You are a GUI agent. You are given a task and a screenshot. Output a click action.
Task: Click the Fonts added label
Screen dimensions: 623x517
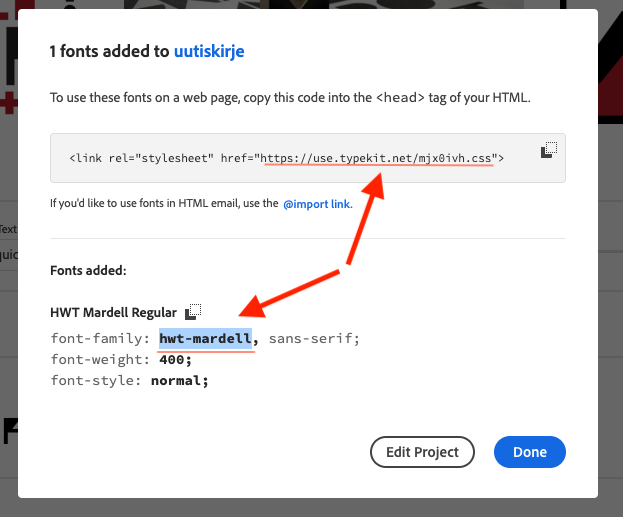coord(88,271)
